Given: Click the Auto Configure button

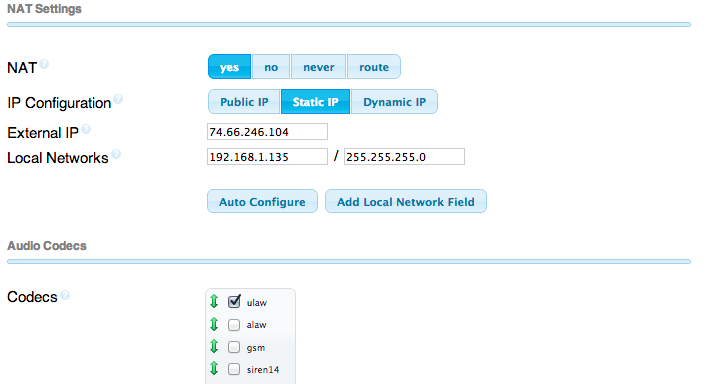Looking at the screenshot, I should (x=262, y=202).
